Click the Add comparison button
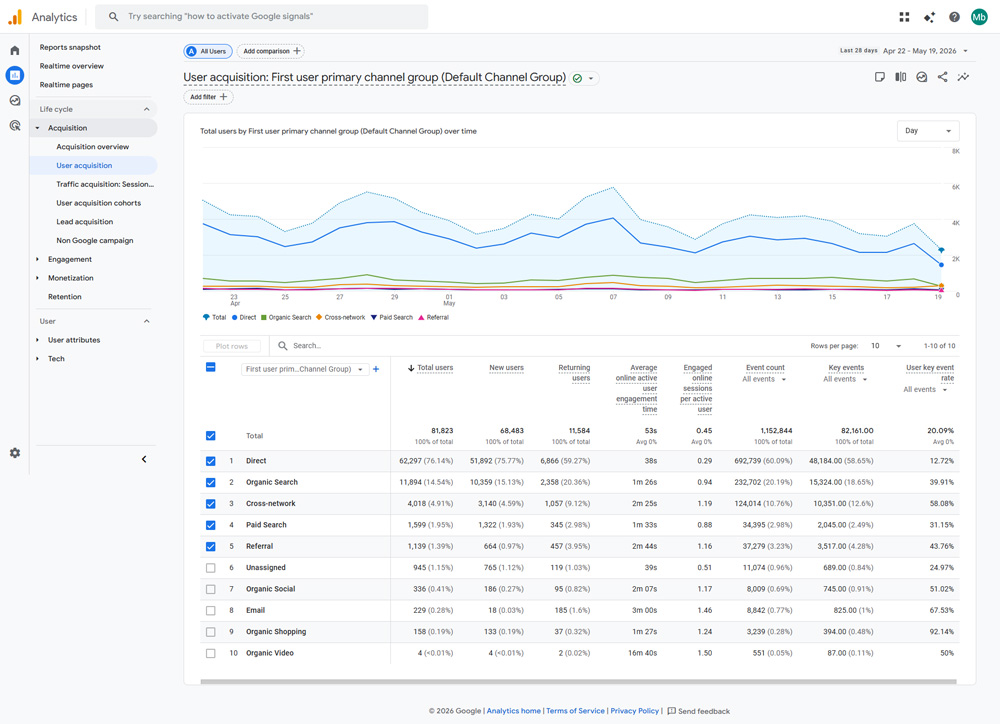Viewport: 1000px width, 724px height. click(271, 51)
